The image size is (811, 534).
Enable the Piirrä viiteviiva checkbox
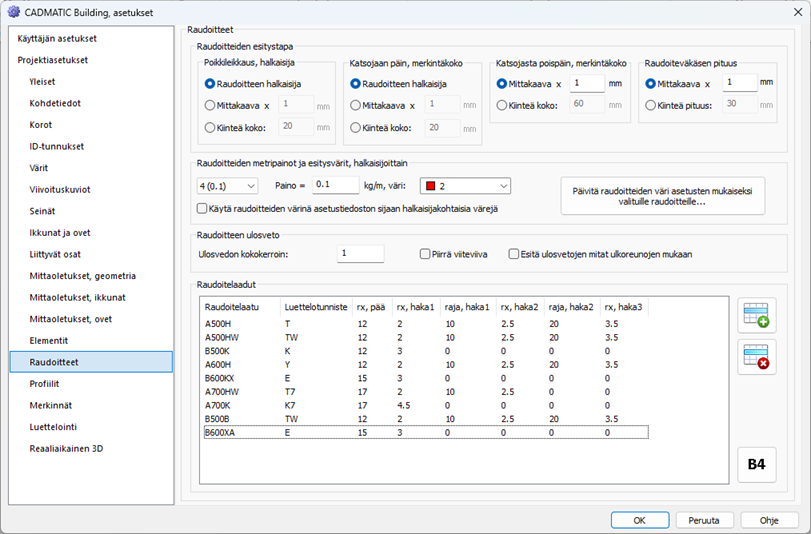pyautogui.click(x=425, y=254)
